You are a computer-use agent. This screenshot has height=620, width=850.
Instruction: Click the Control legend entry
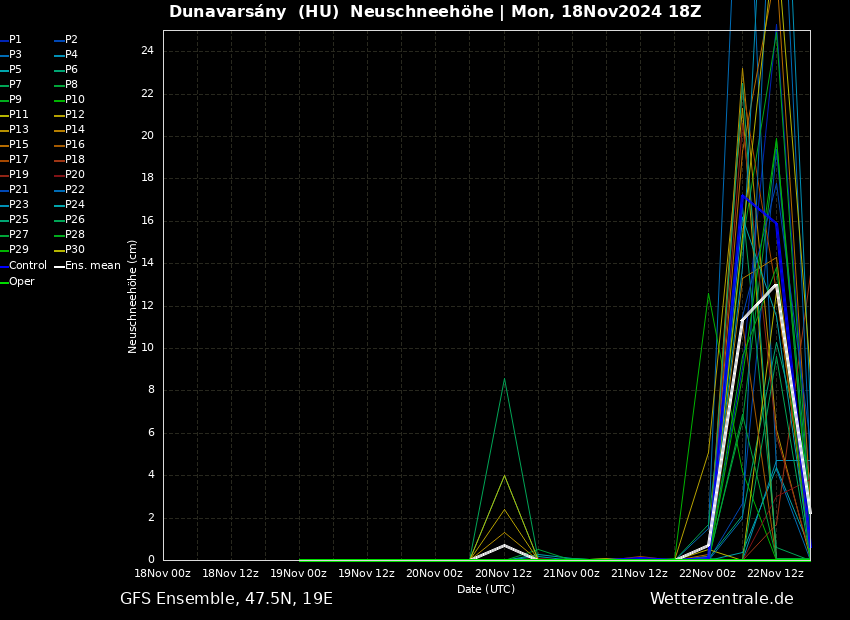(x=27, y=266)
